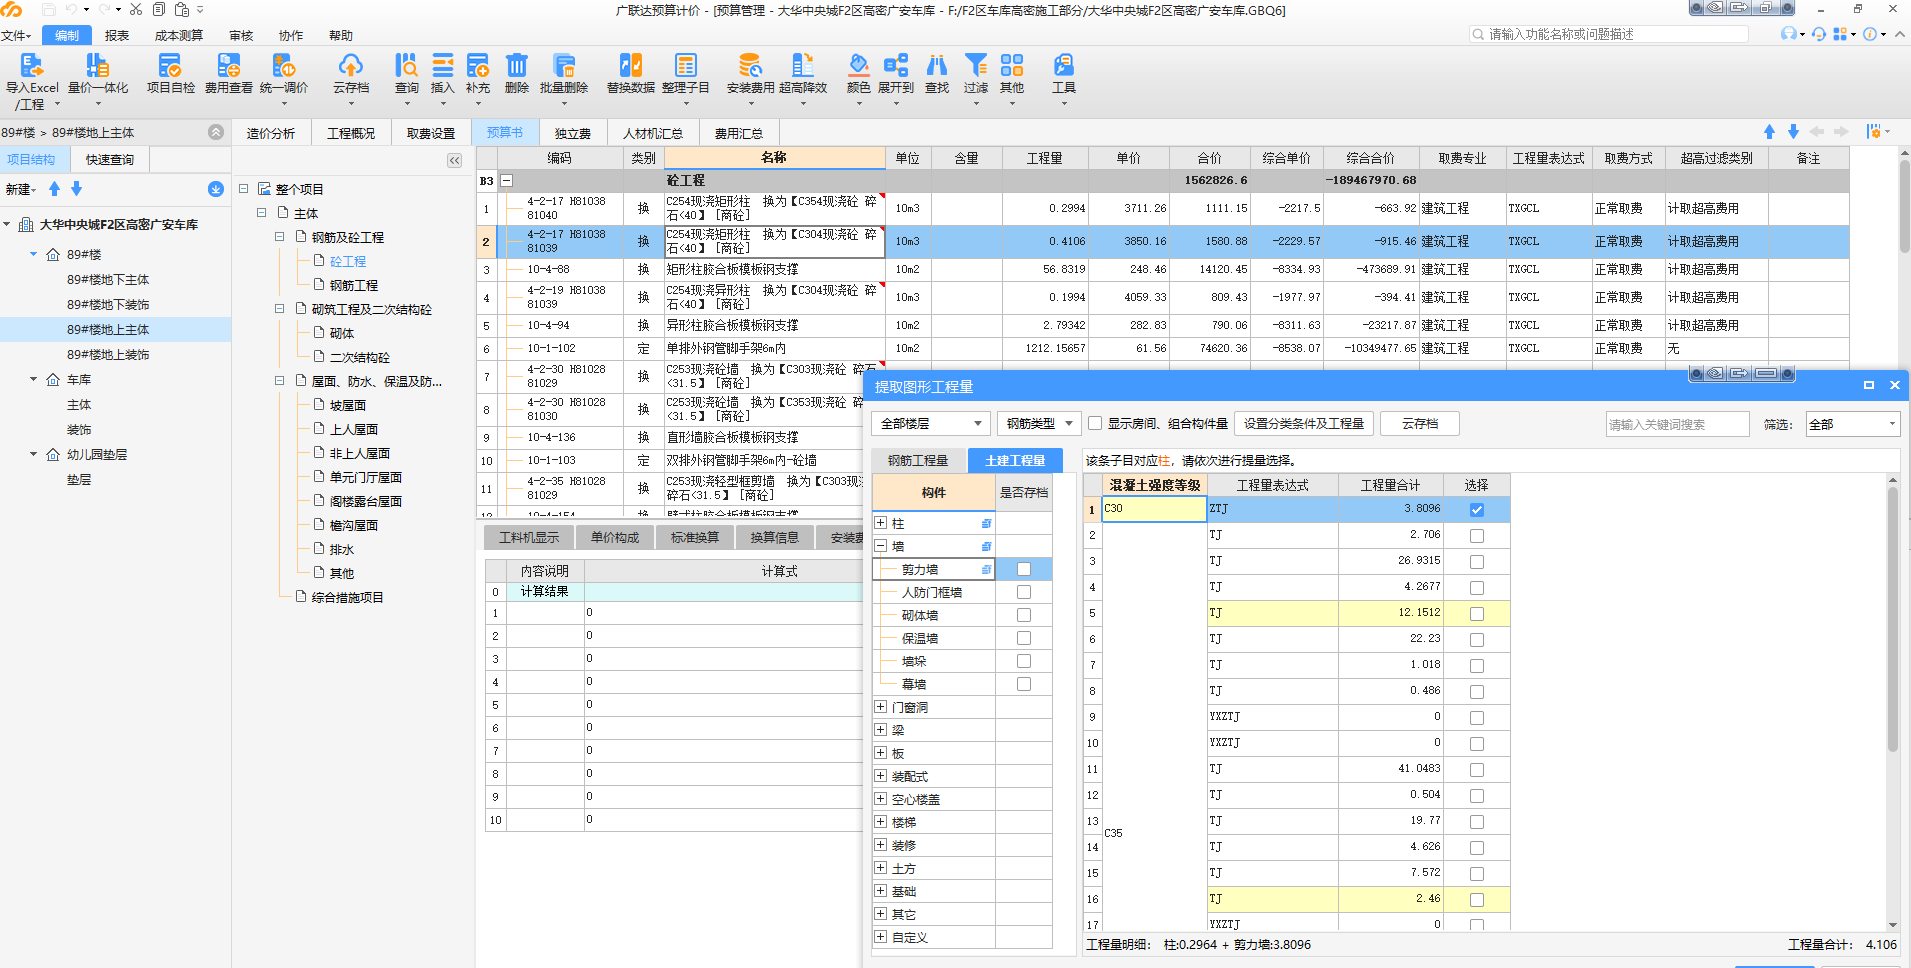
Task: Open the 报表 menu
Action: pos(117,35)
